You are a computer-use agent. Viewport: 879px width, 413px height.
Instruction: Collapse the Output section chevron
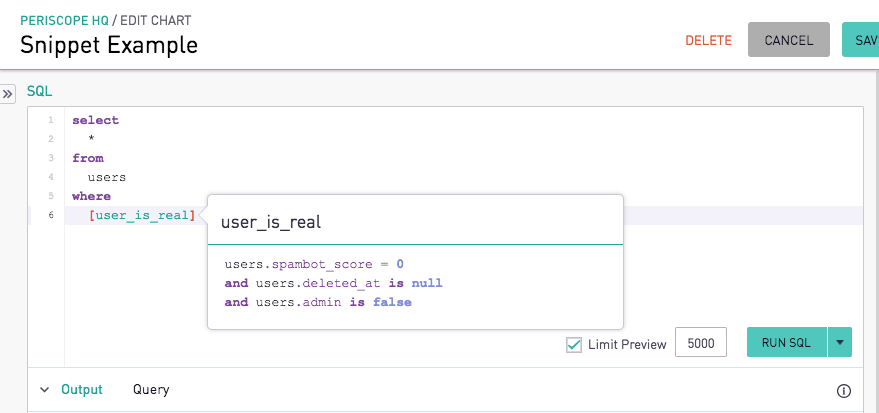tap(45, 390)
